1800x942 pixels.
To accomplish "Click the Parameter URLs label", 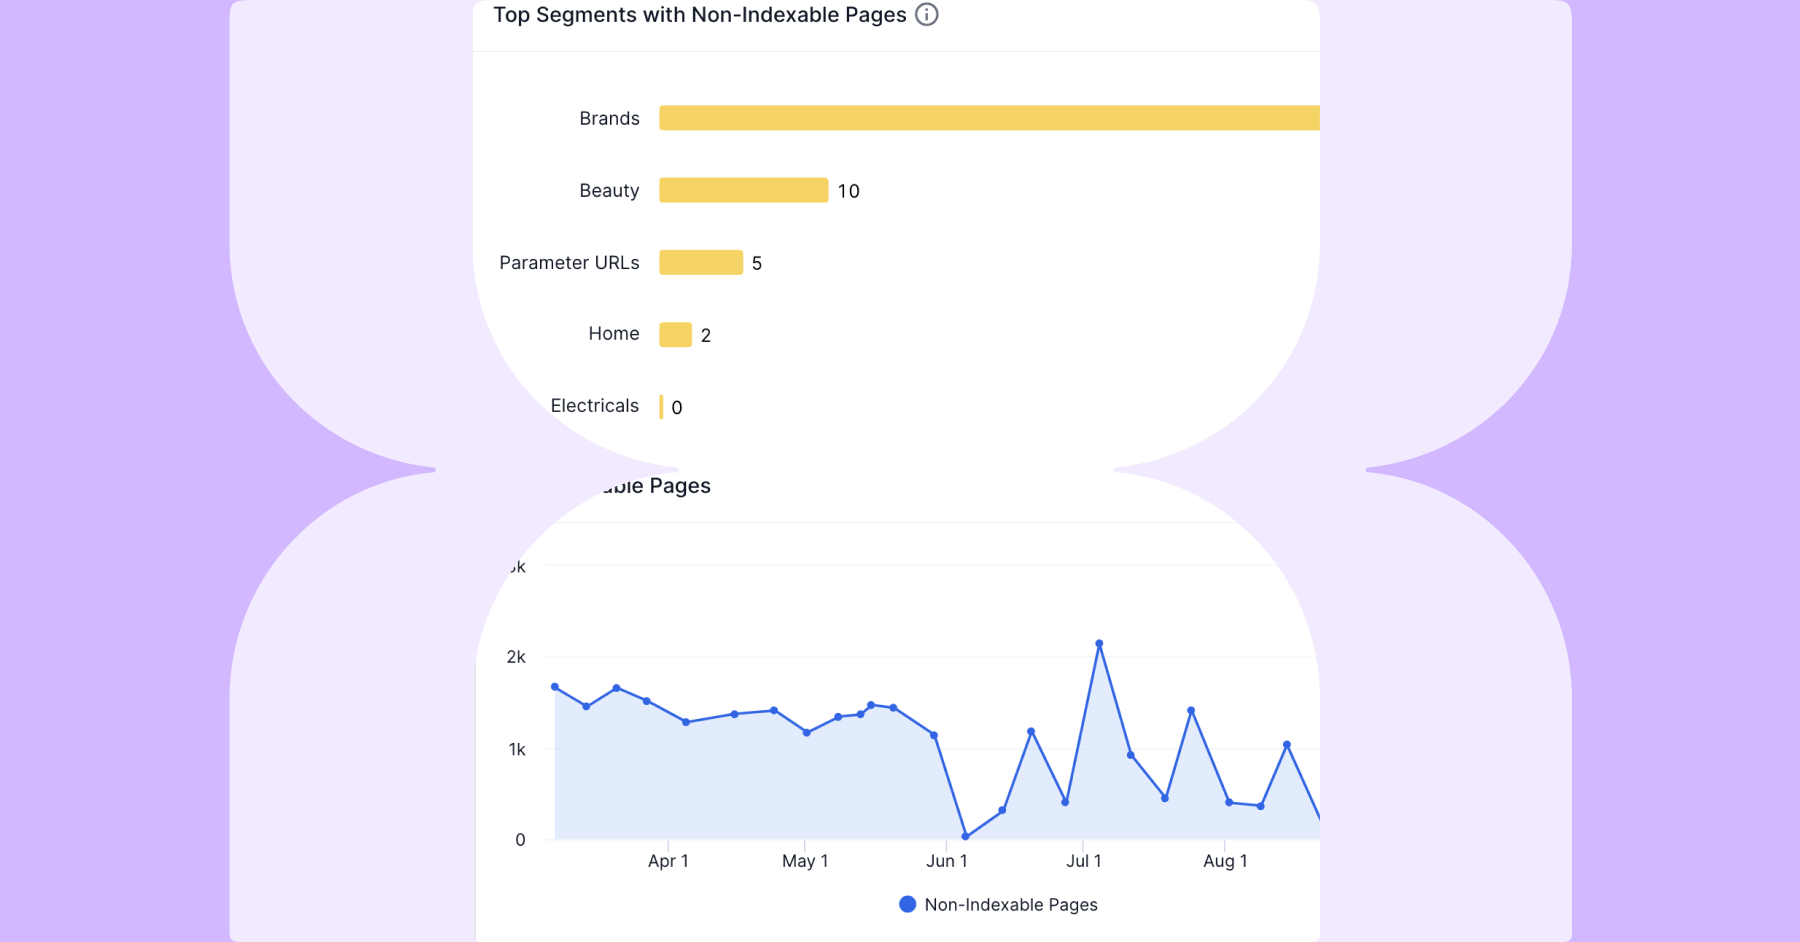I will tap(569, 262).
